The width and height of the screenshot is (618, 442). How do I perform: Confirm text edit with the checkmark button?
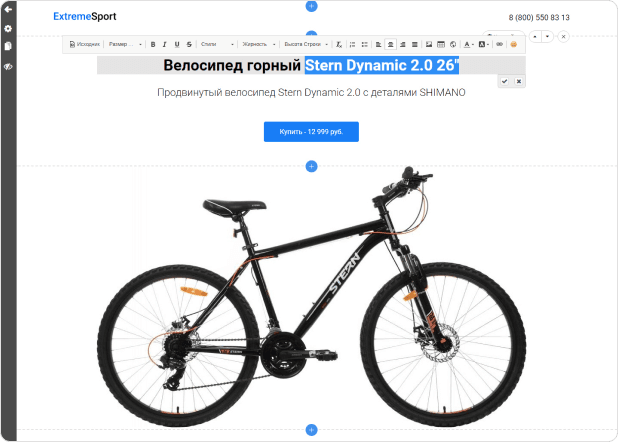(x=504, y=81)
